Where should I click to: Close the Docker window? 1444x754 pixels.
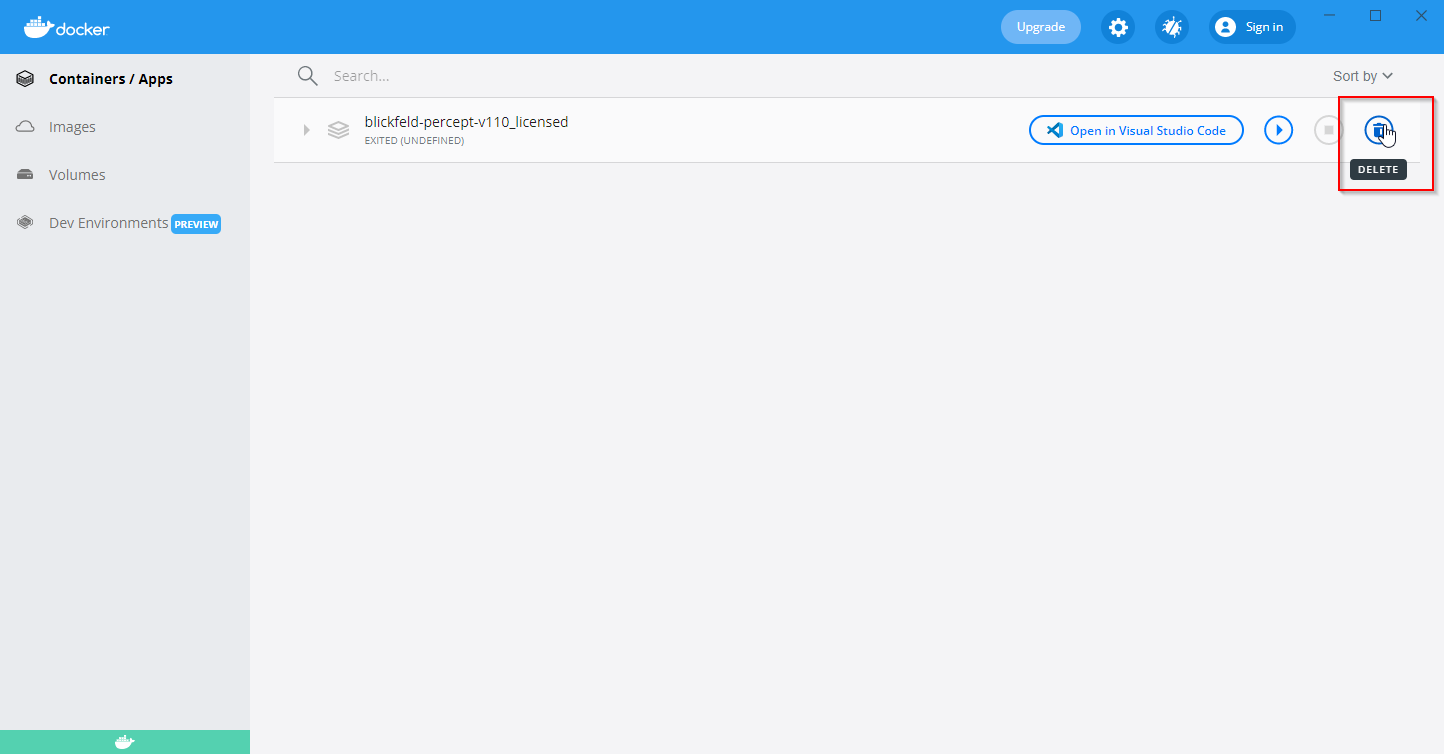[1421, 15]
